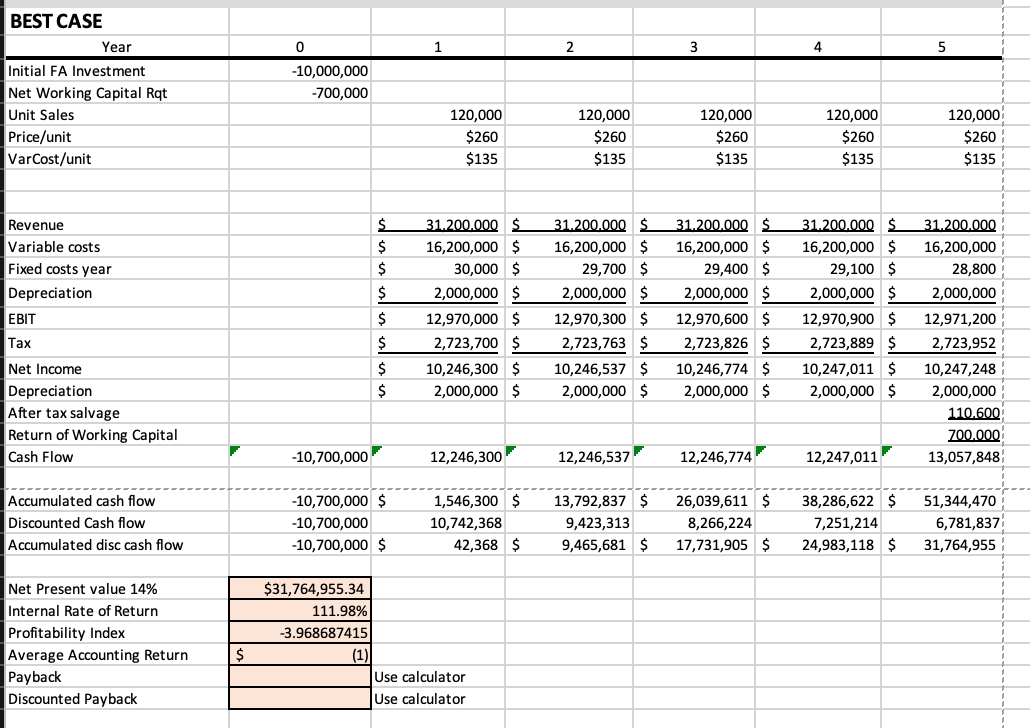Screen dimensions: 1030x728
Task: Select the Profitability Index value -3.968687415
Action: 300,633
